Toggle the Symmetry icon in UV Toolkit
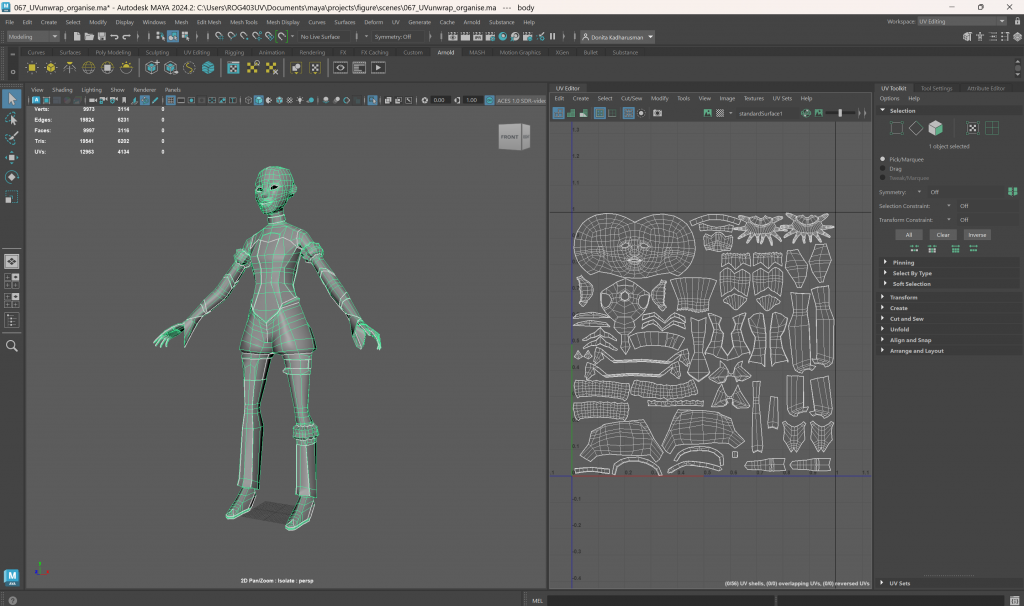The height and width of the screenshot is (606, 1024). 1012,191
